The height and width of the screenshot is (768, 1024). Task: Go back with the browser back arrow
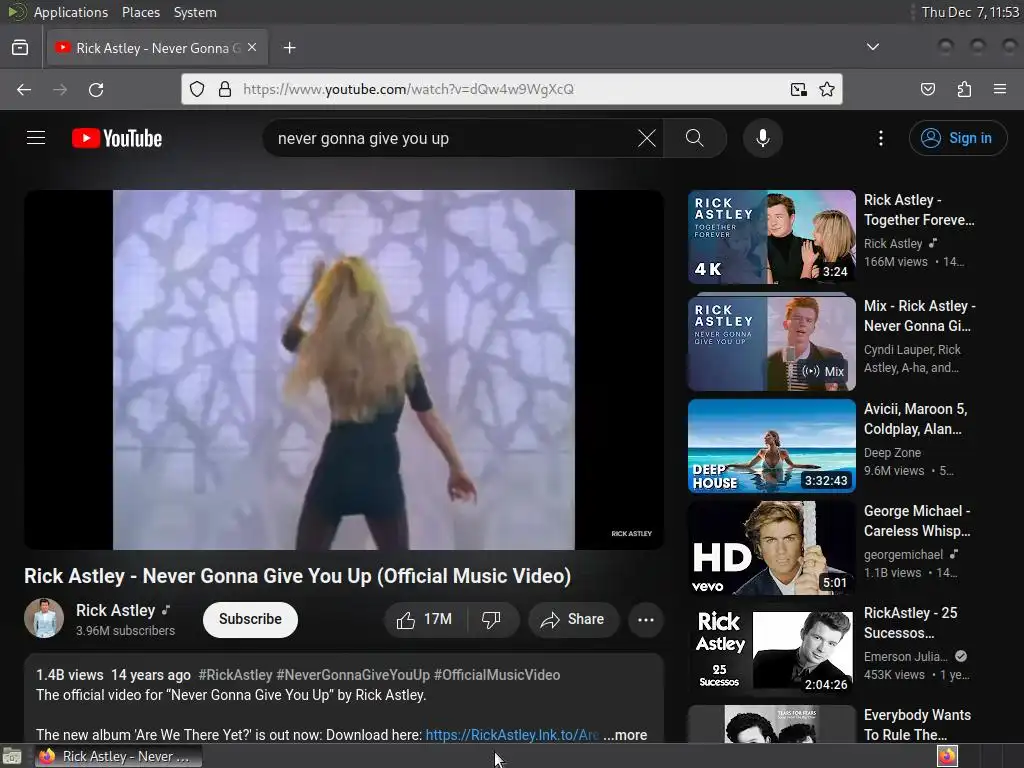(x=24, y=89)
